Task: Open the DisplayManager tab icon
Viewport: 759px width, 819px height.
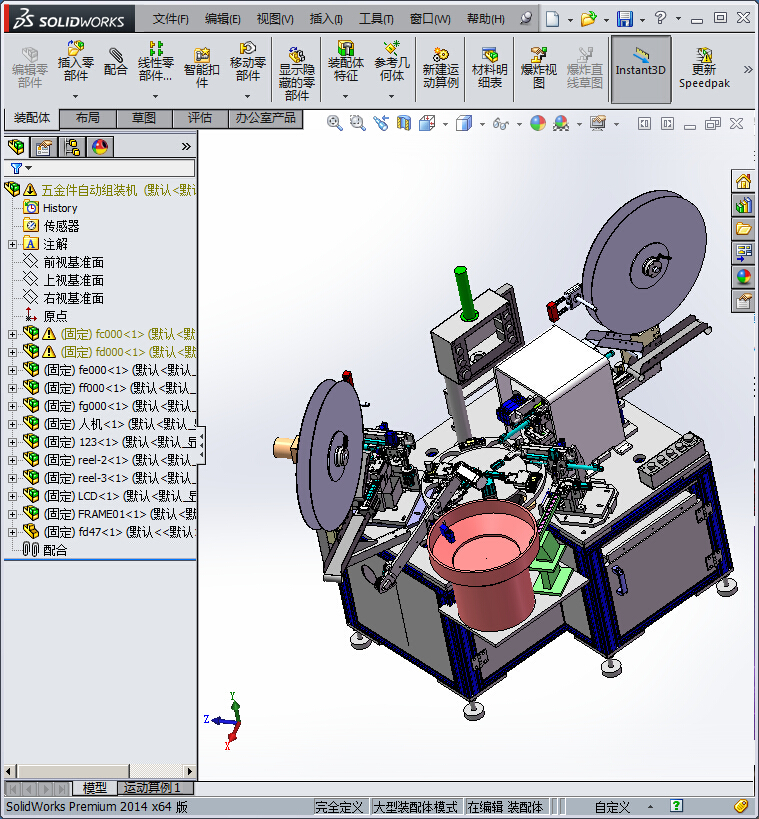Action: click(100, 147)
